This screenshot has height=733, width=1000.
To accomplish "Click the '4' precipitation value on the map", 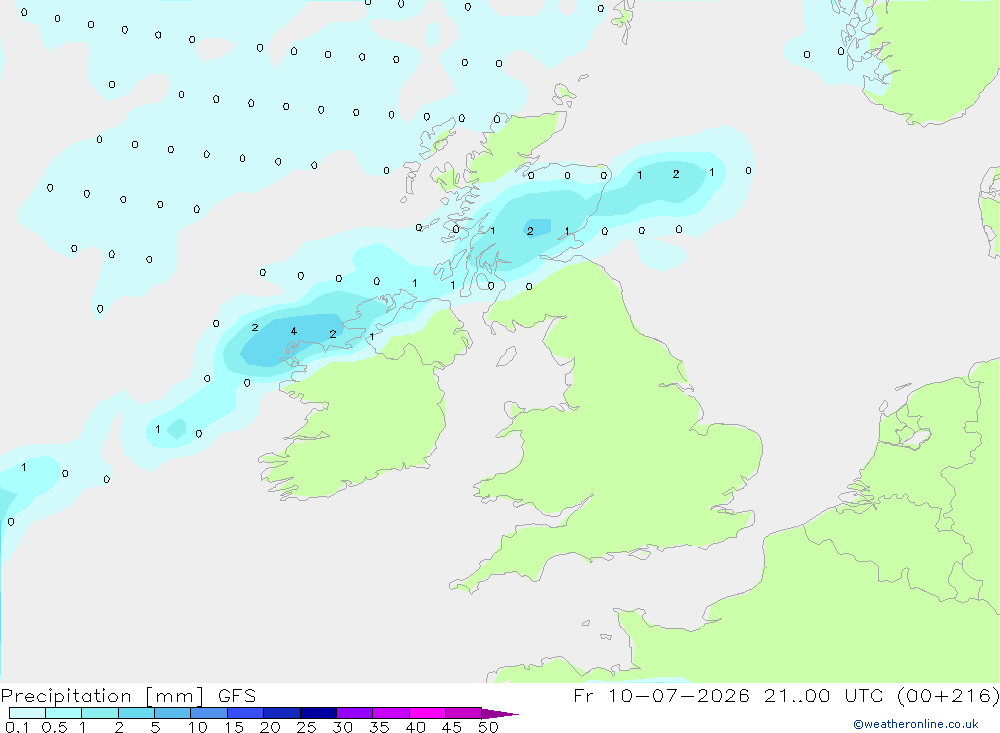I will pyautogui.click(x=293, y=331).
